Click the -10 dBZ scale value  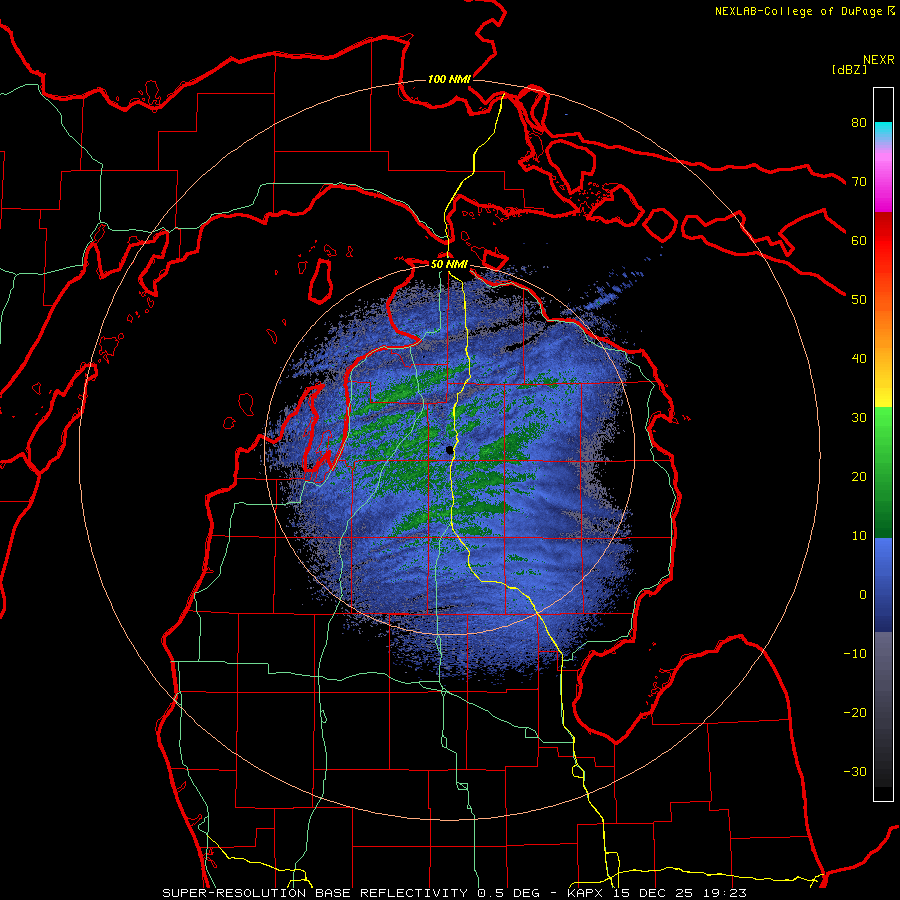click(x=855, y=654)
